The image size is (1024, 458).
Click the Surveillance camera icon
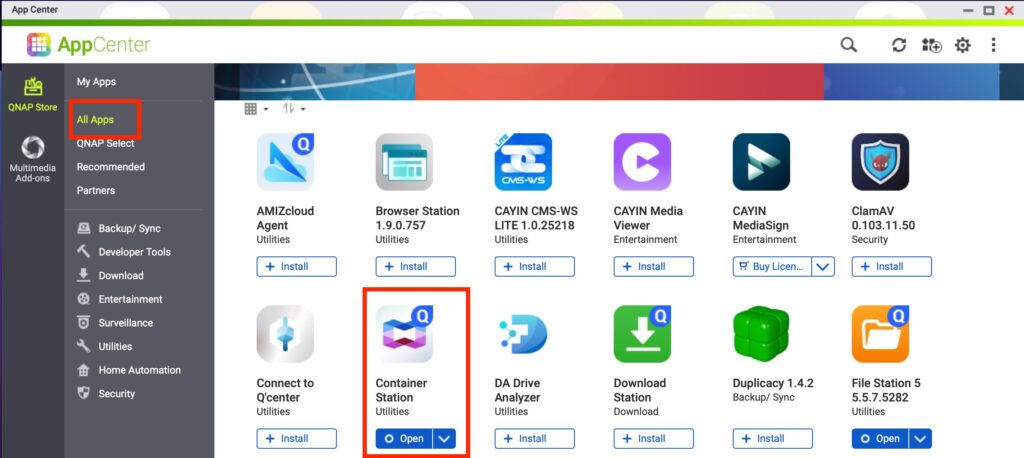coord(84,323)
